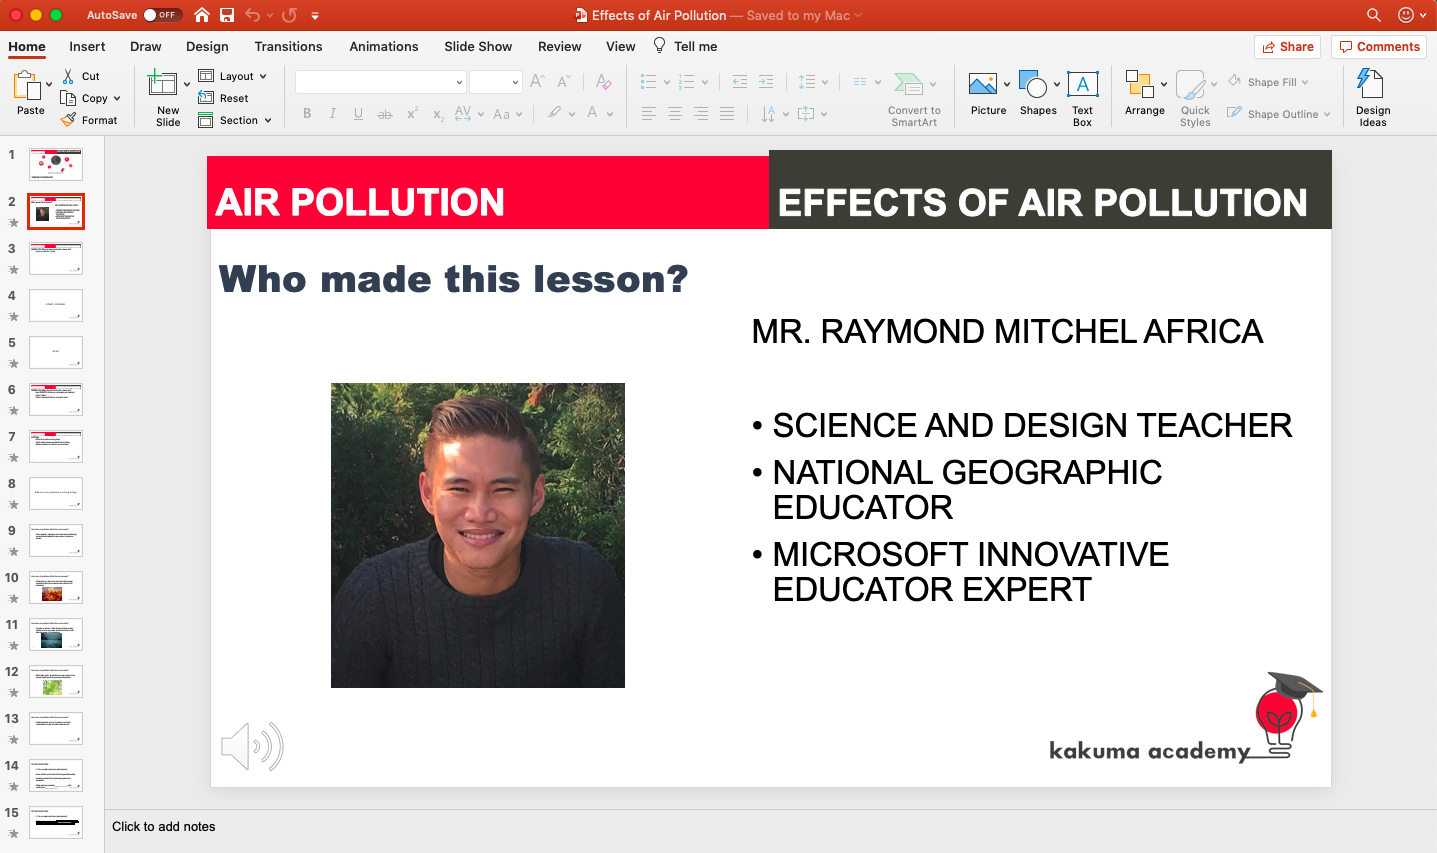1437x853 pixels.
Task: Click the Save icon in title bar
Action: click(x=227, y=15)
